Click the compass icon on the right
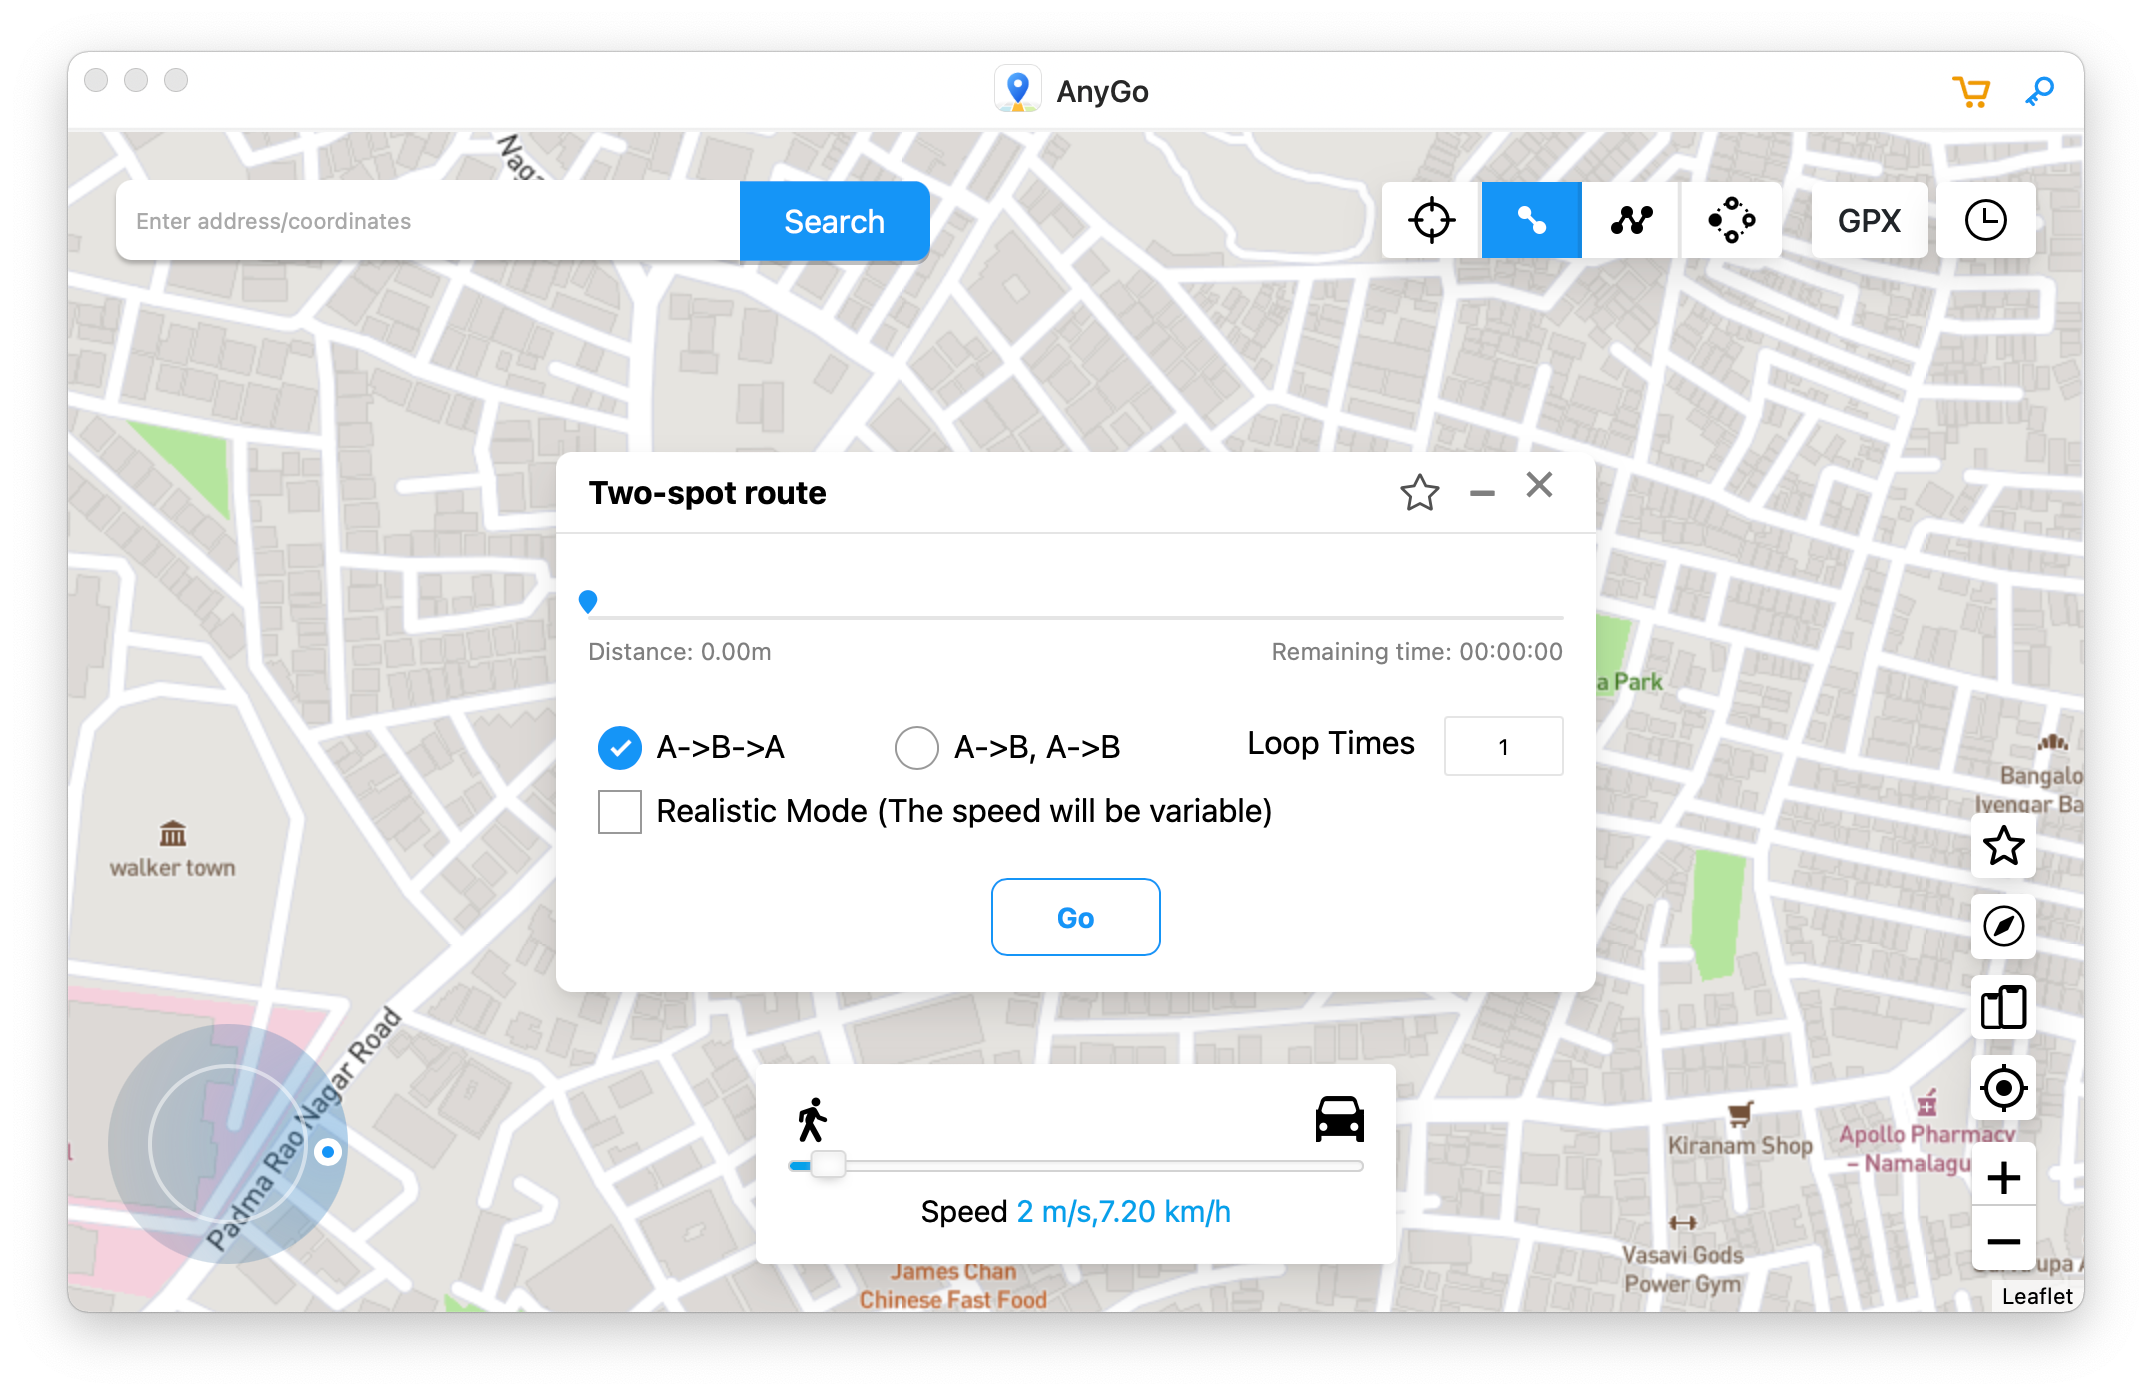 click(2003, 927)
